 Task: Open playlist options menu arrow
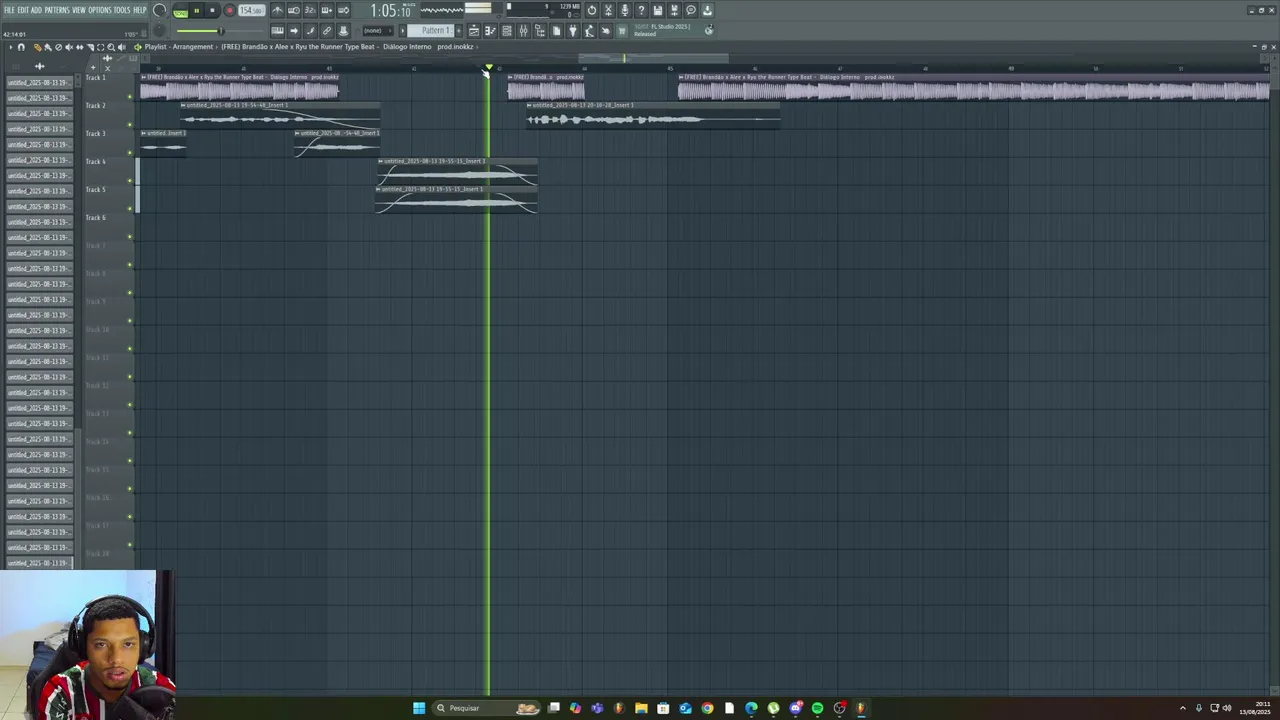pyautogui.click(x=9, y=47)
